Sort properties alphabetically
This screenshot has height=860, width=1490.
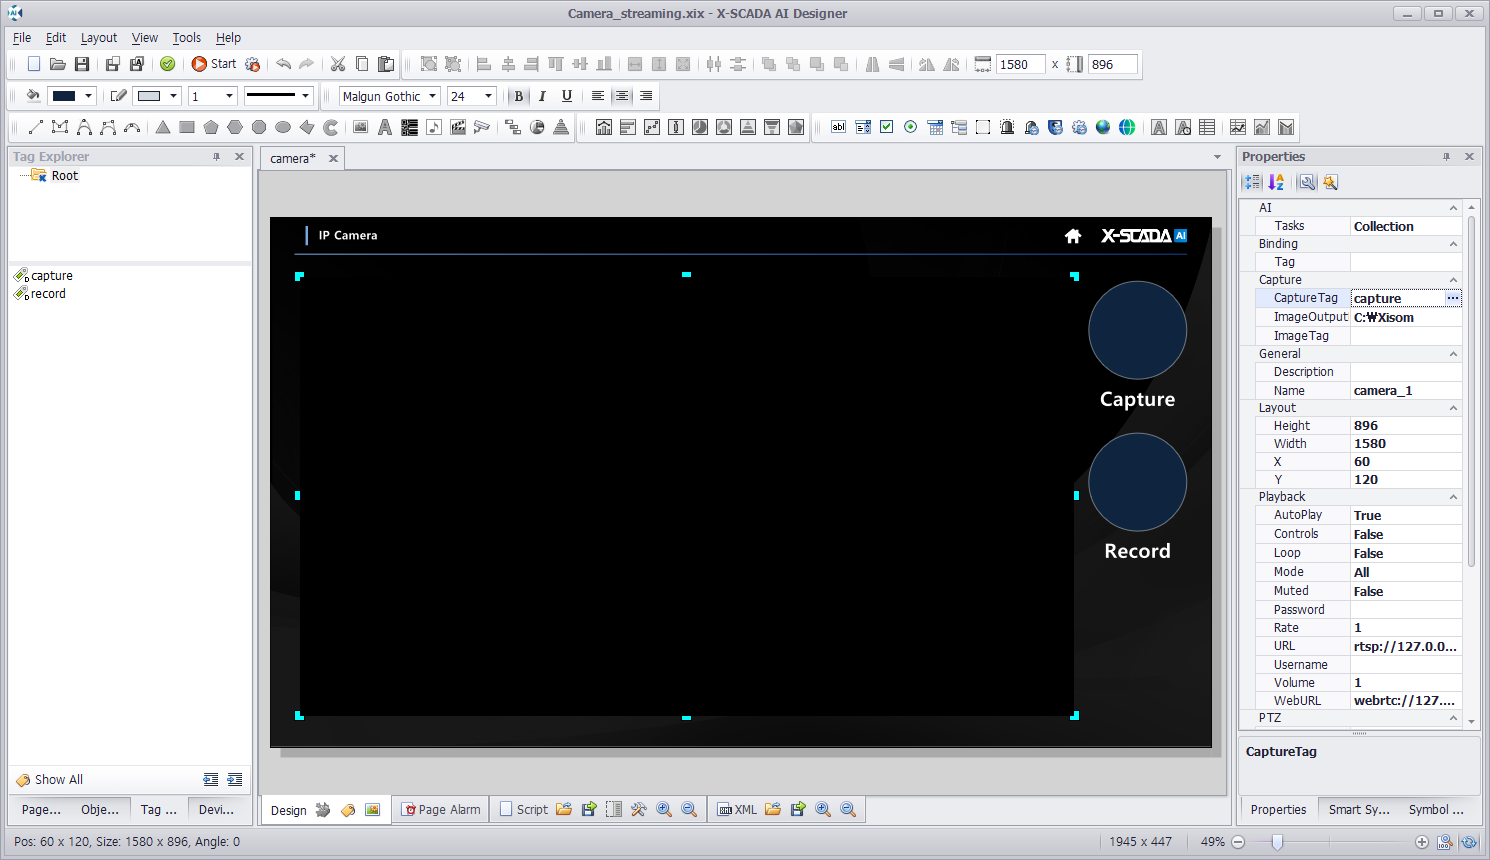tap(1276, 182)
